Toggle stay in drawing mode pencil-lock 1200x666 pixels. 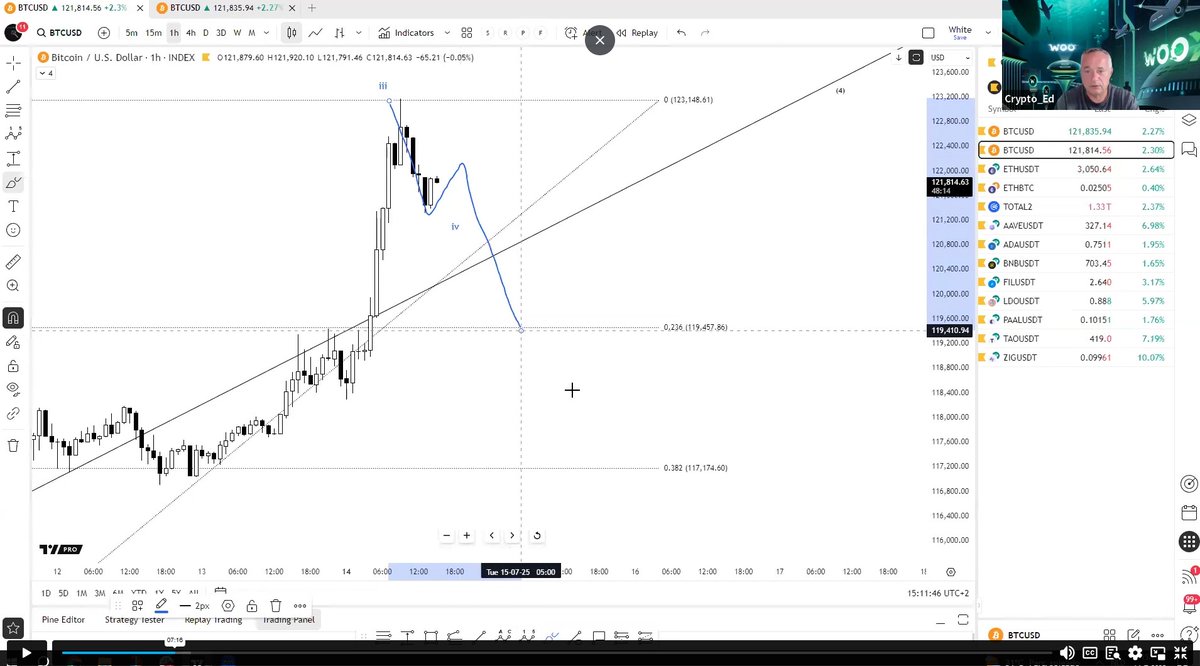point(13,342)
